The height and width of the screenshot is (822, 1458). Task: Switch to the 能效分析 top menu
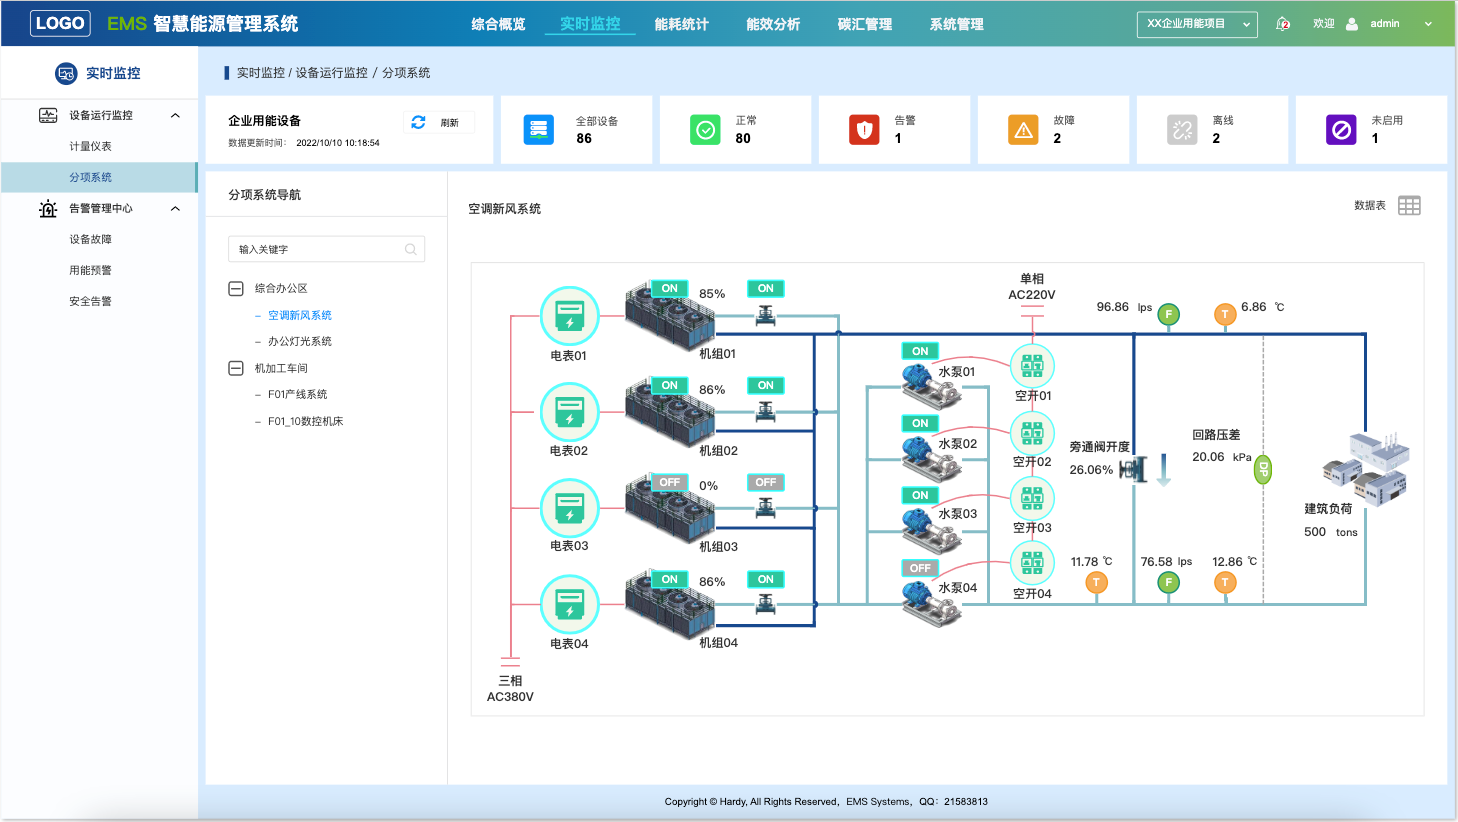pos(773,24)
